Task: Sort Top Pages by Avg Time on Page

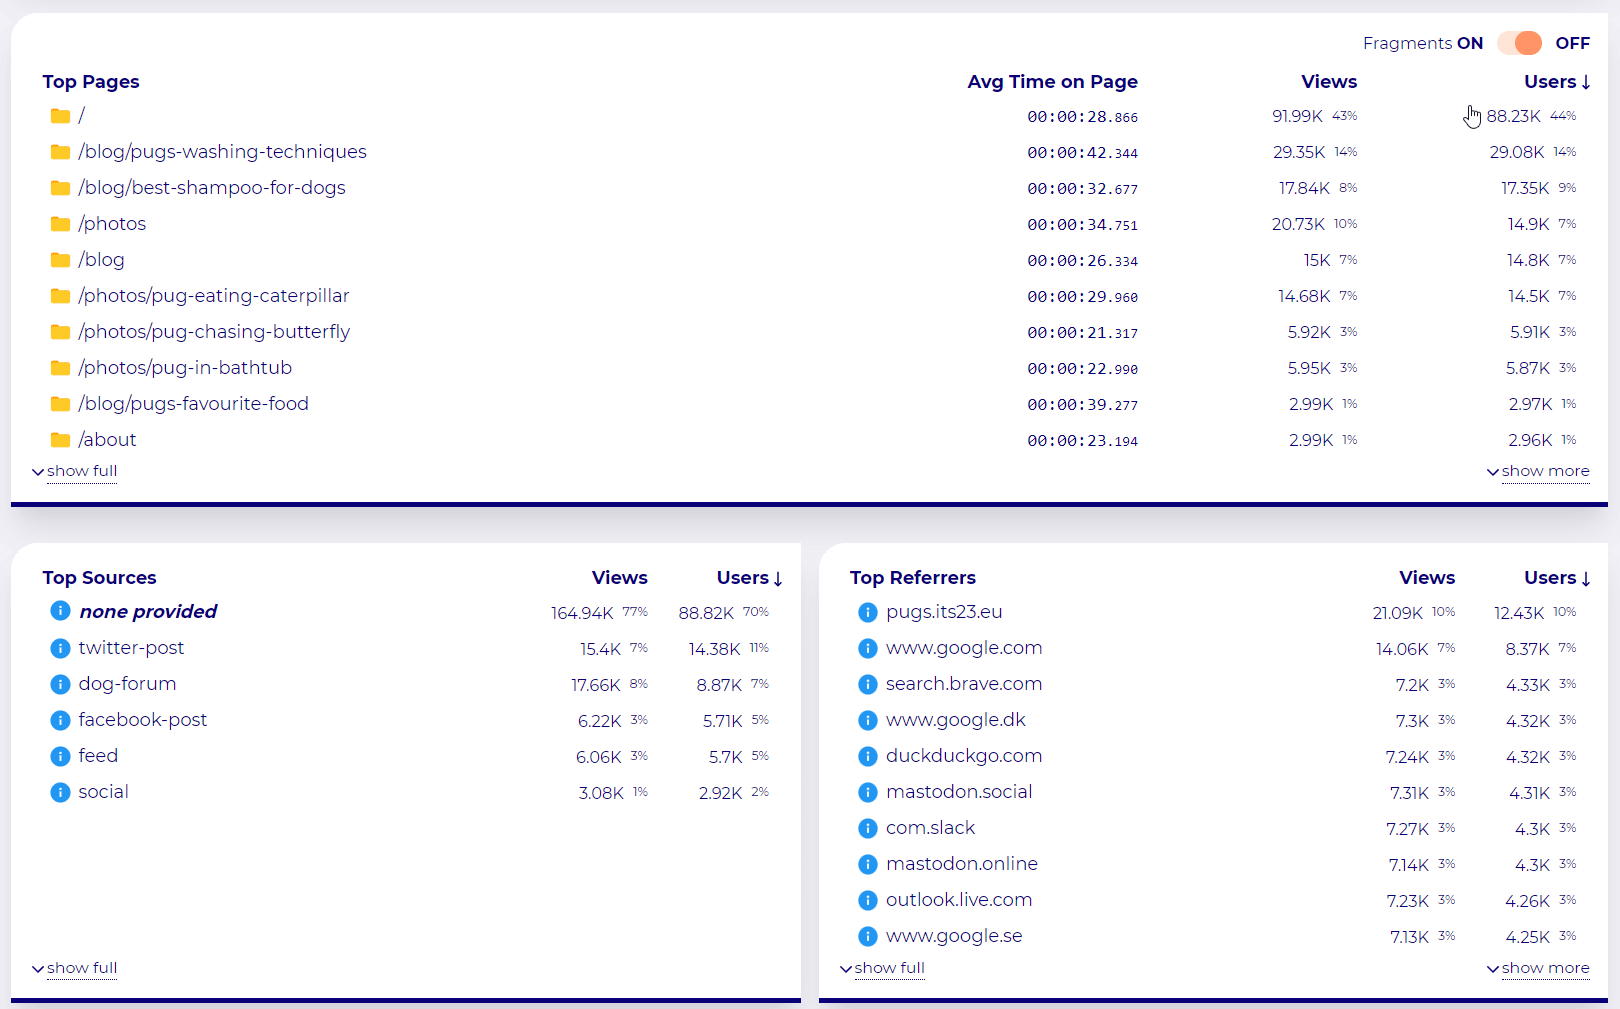Action: click(1052, 82)
